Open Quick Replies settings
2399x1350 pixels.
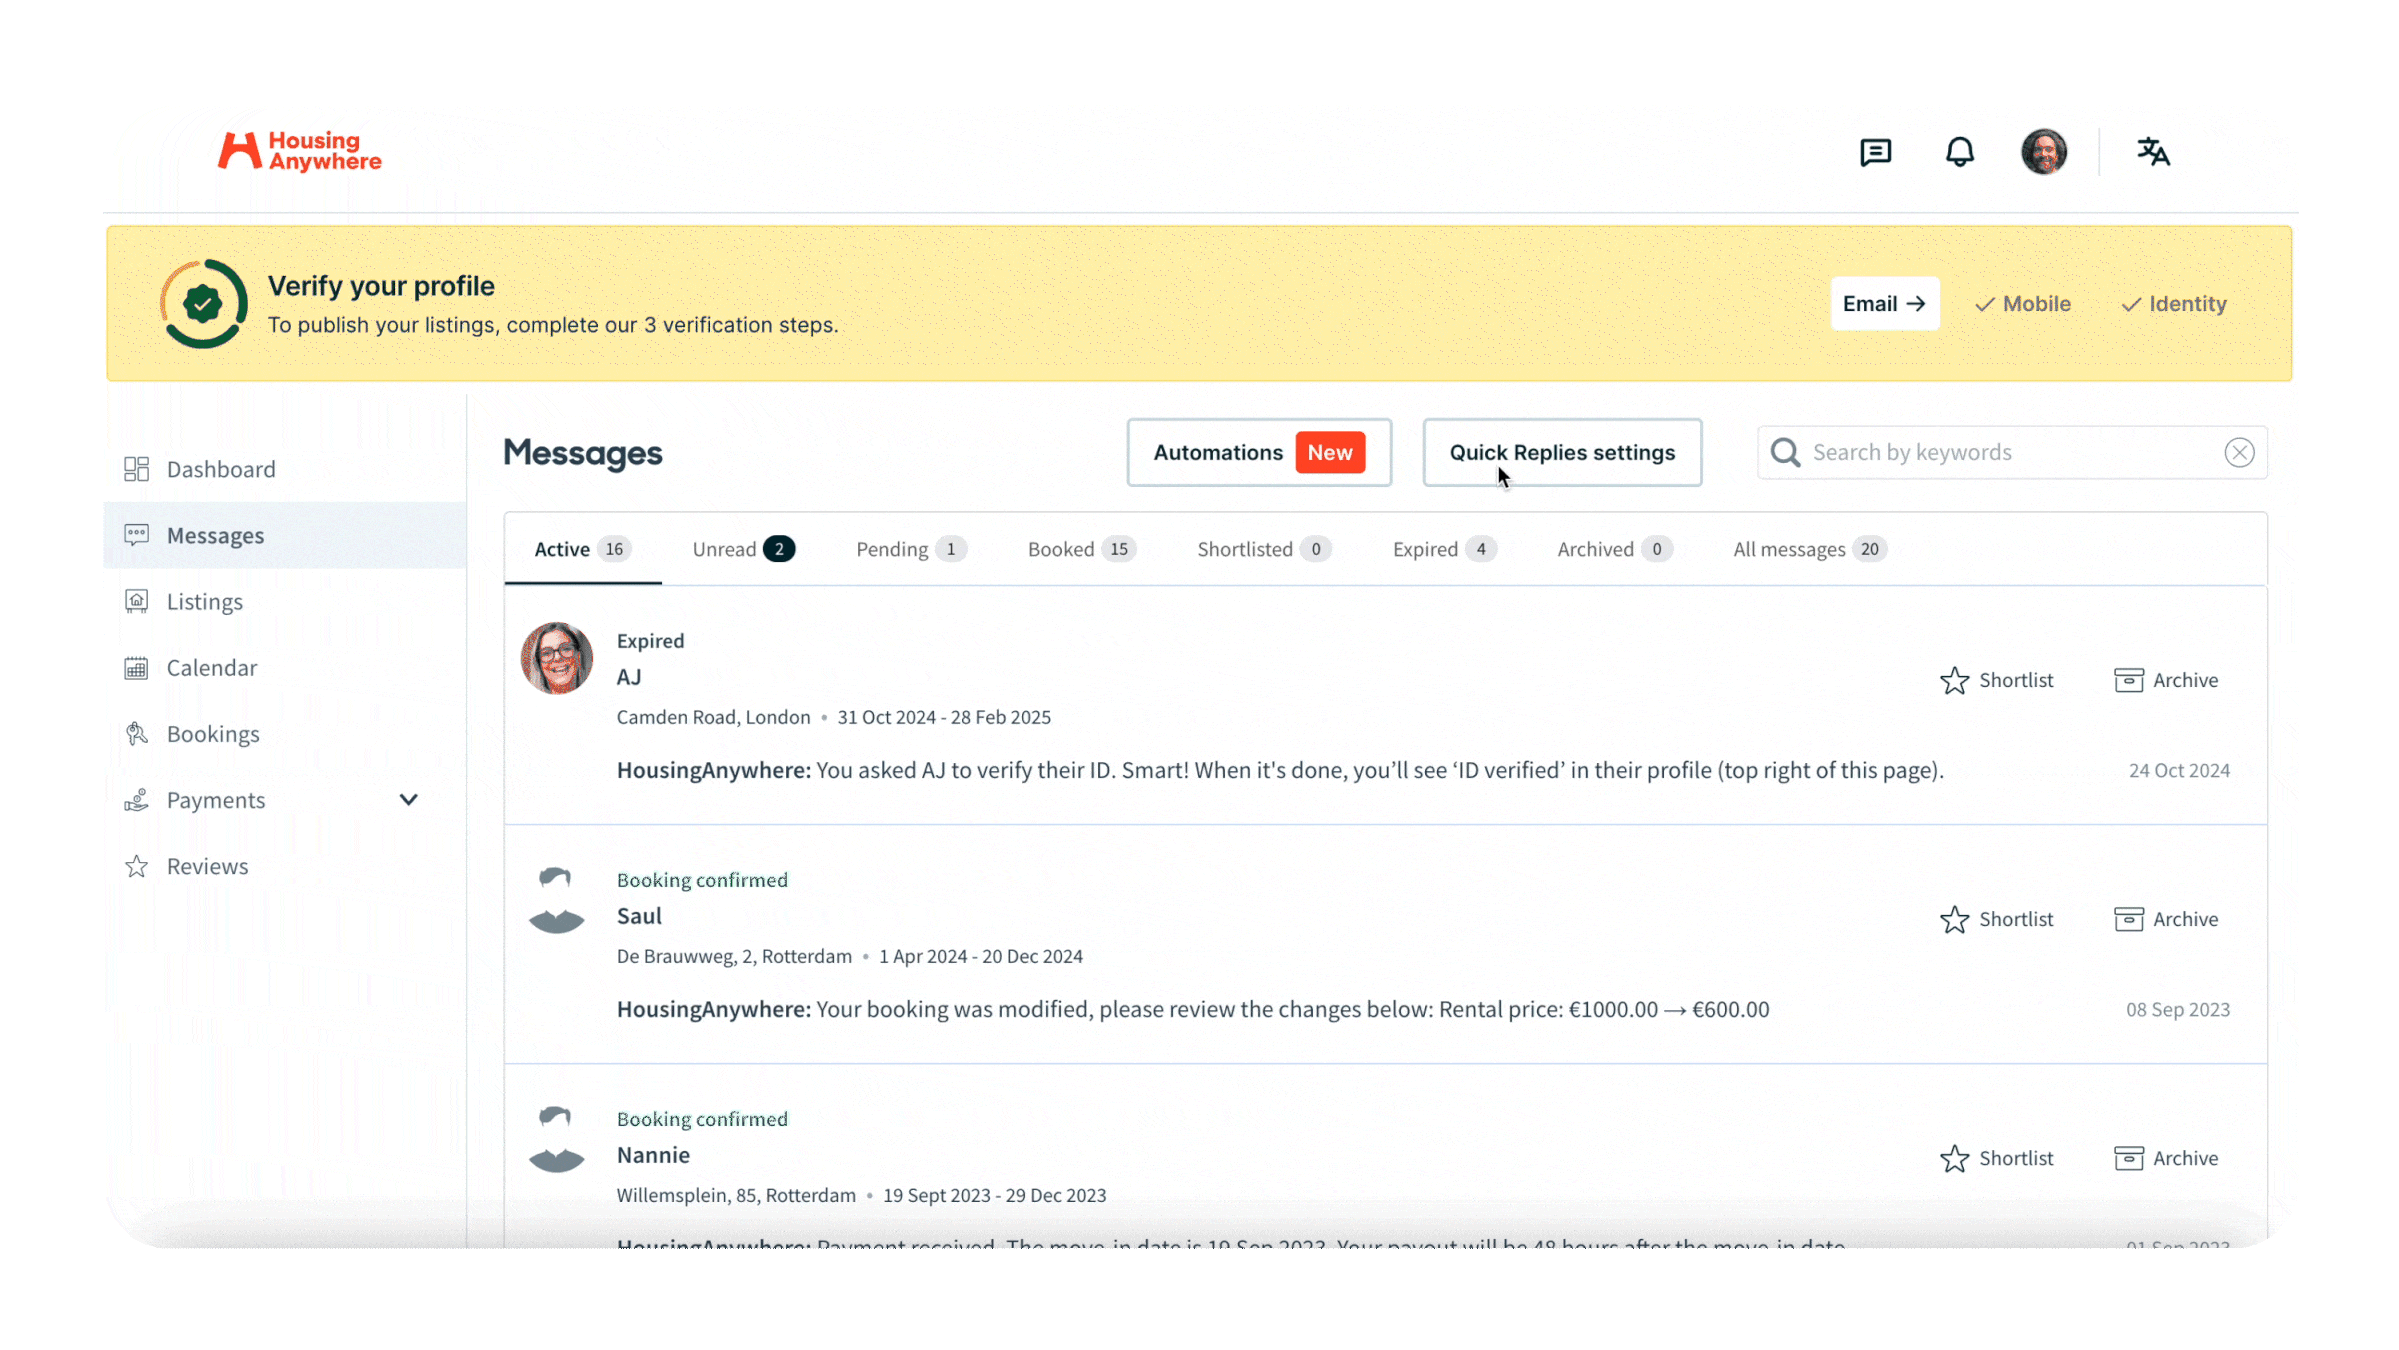click(x=1562, y=452)
